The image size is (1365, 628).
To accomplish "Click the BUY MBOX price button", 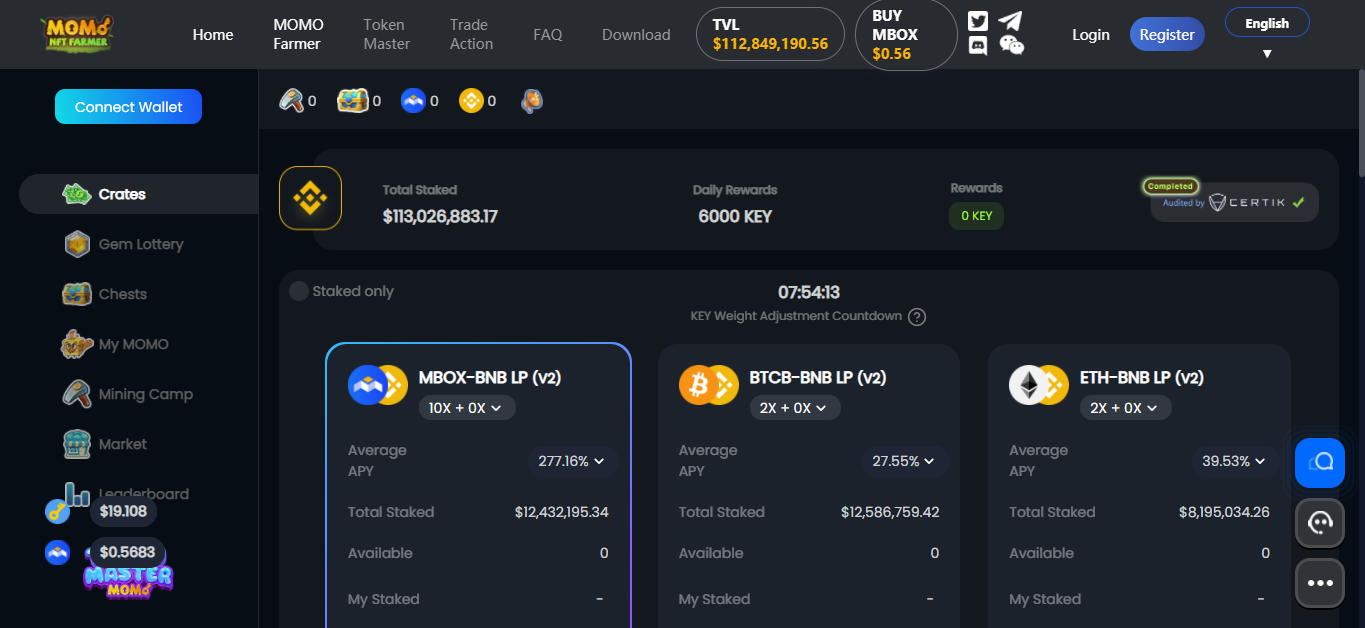I will (907, 34).
